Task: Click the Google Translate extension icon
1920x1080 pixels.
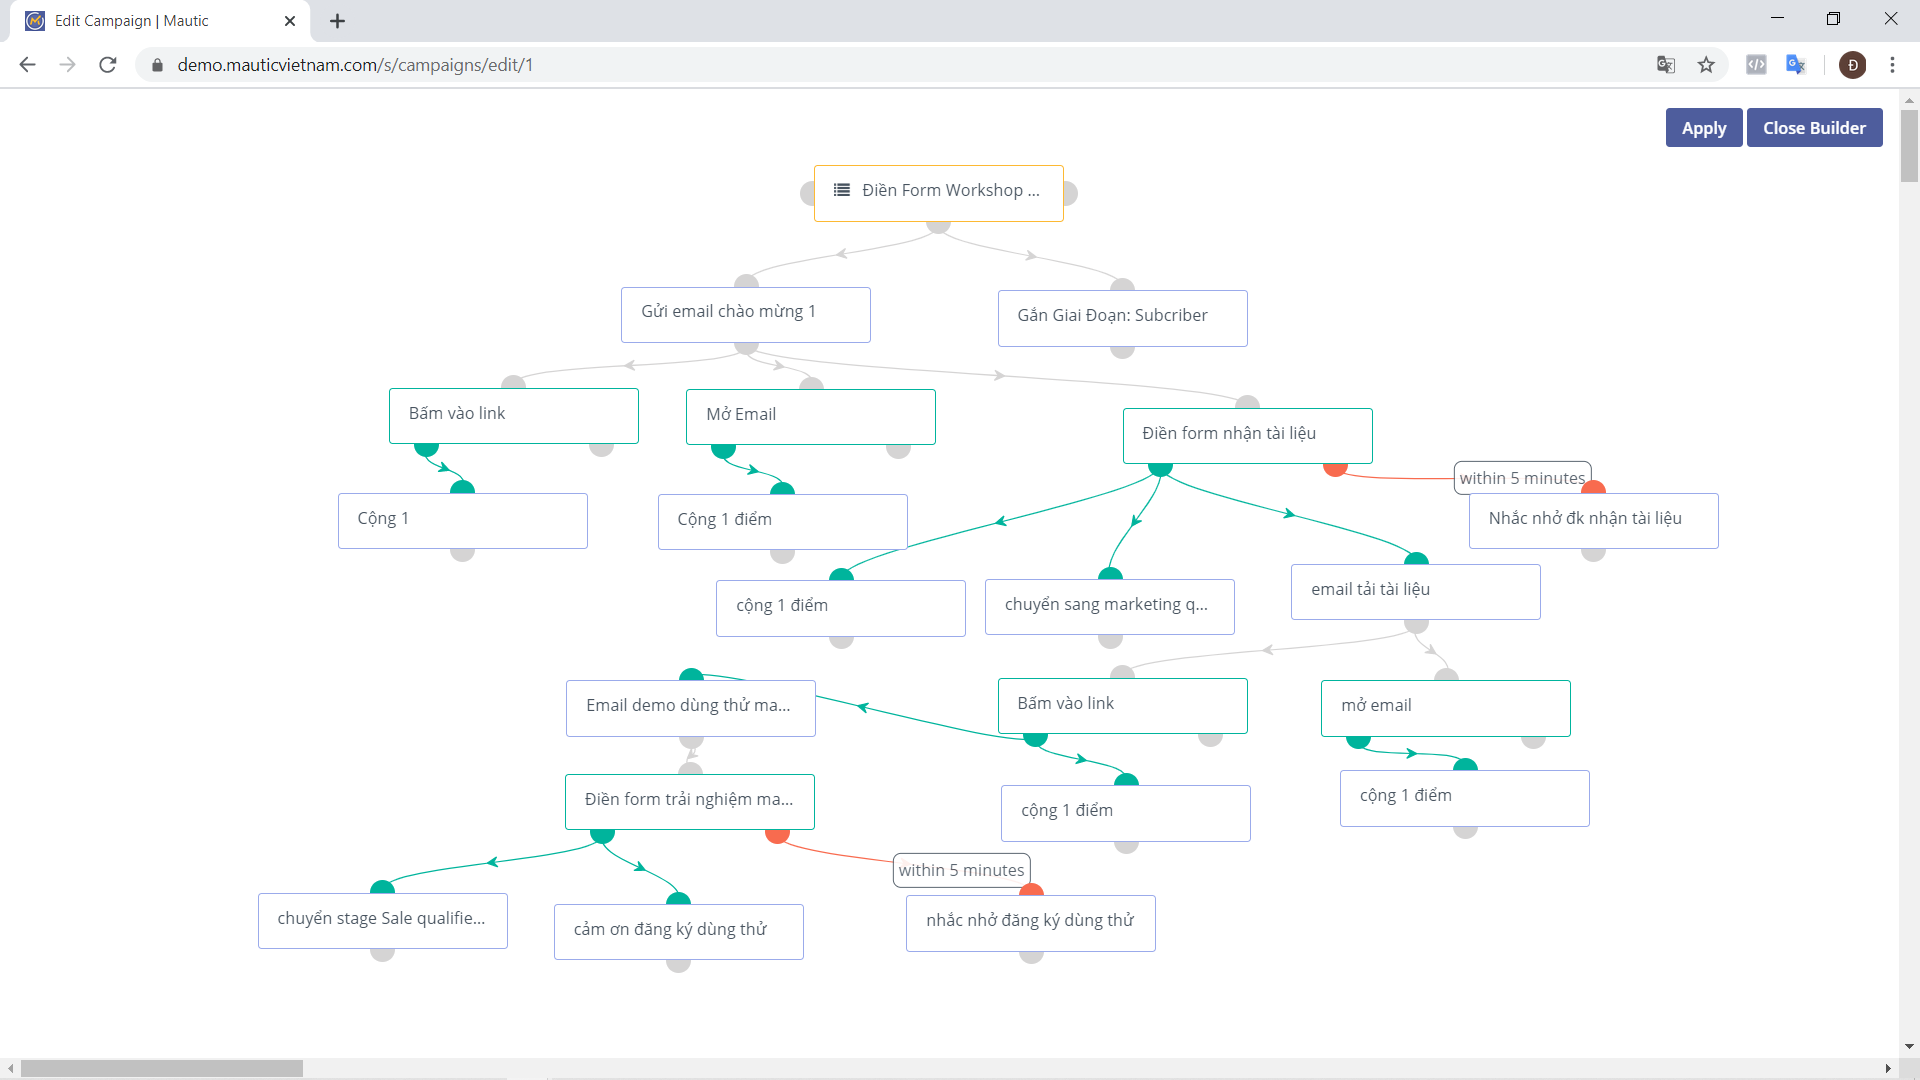Action: [x=1796, y=65]
